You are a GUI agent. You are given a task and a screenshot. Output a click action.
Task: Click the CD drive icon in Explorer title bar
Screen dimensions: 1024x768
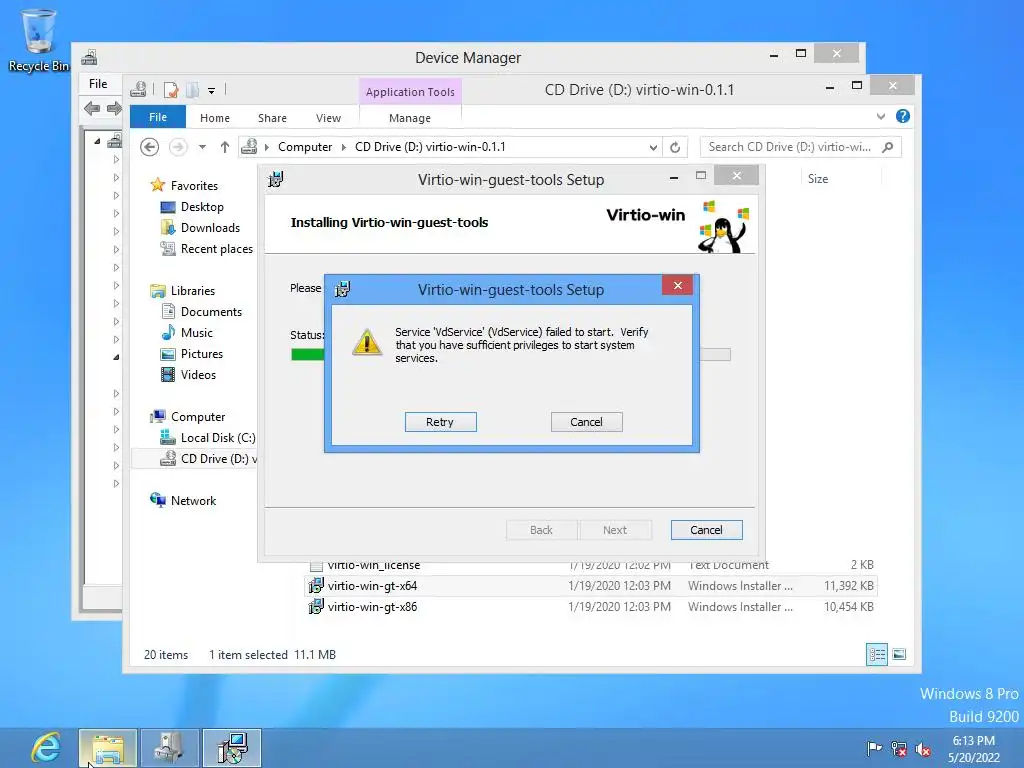tap(138, 89)
